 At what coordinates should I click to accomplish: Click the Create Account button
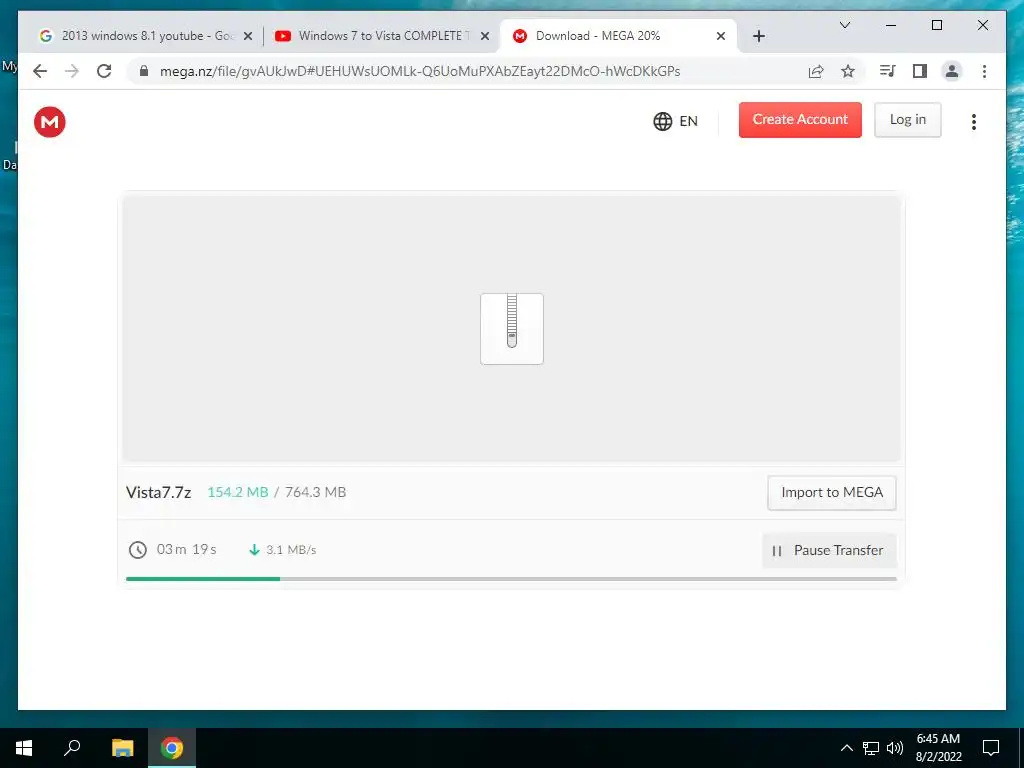pos(800,120)
